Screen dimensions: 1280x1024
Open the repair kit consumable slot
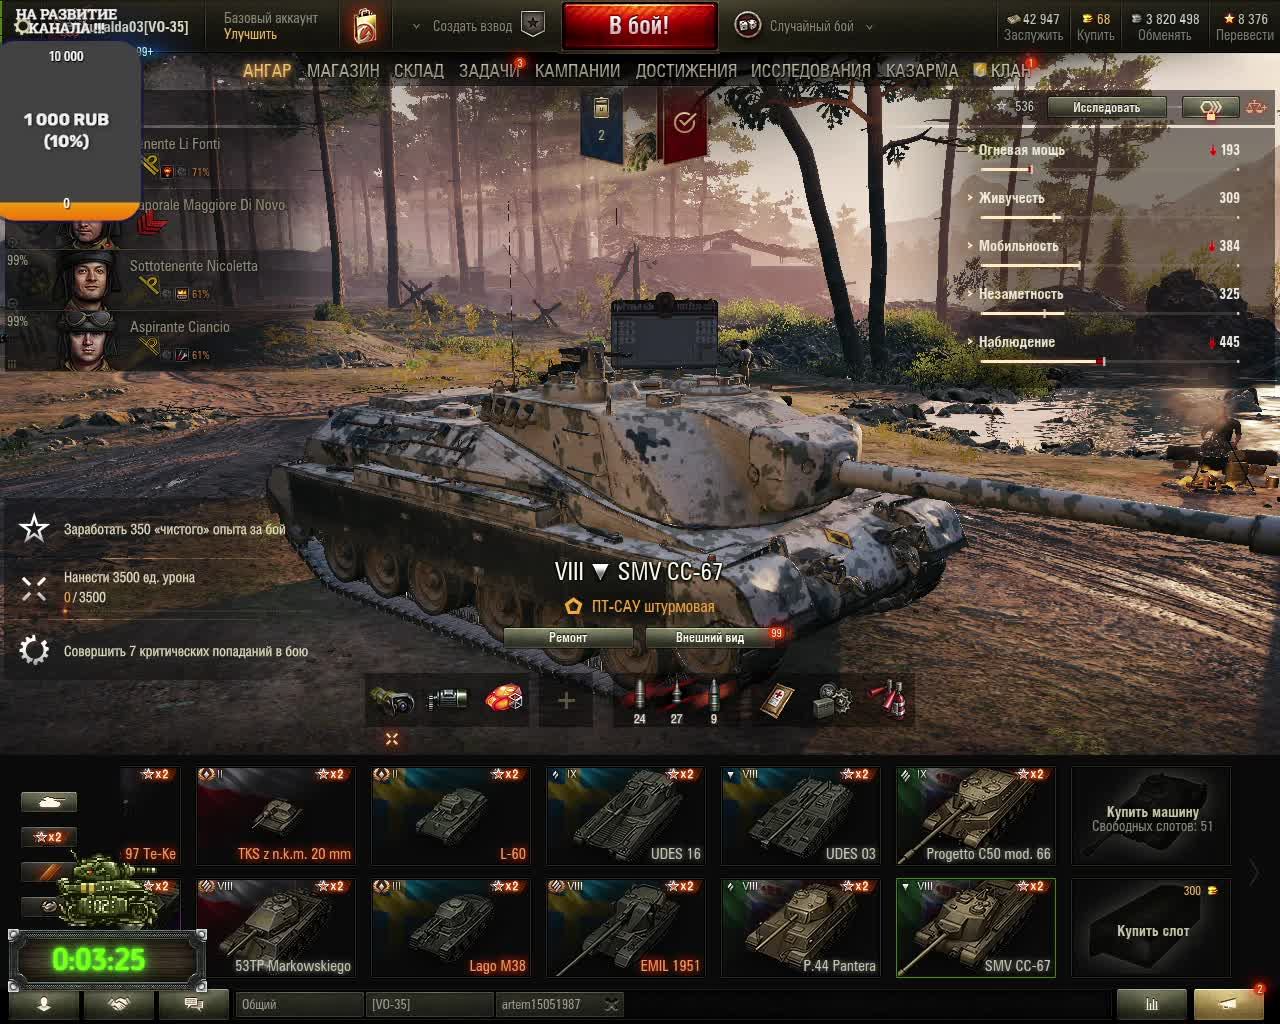(x=832, y=701)
